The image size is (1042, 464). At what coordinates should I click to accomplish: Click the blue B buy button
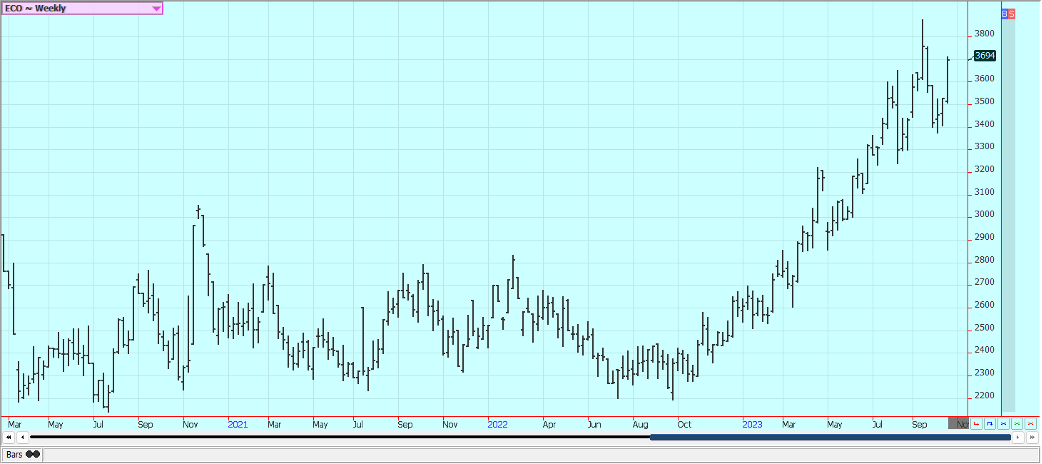click(x=1004, y=13)
